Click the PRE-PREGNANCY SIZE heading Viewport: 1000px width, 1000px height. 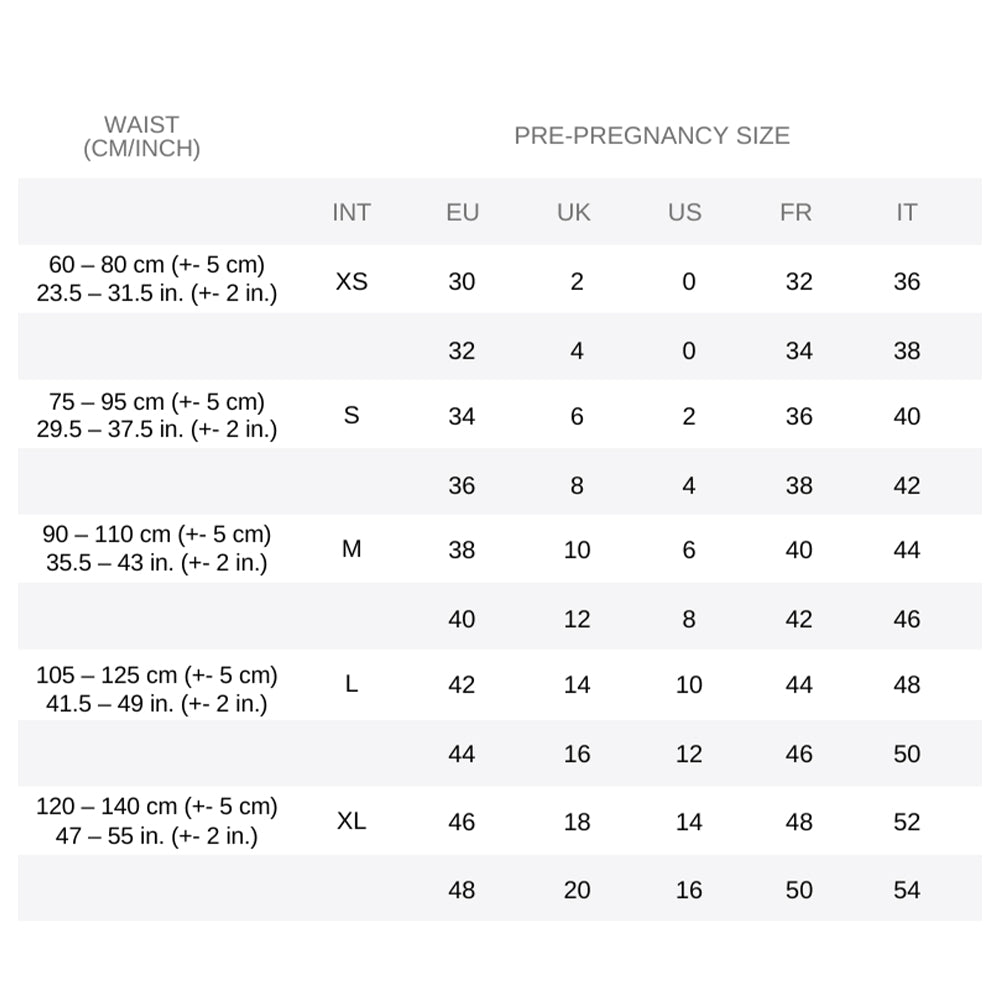point(652,136)
